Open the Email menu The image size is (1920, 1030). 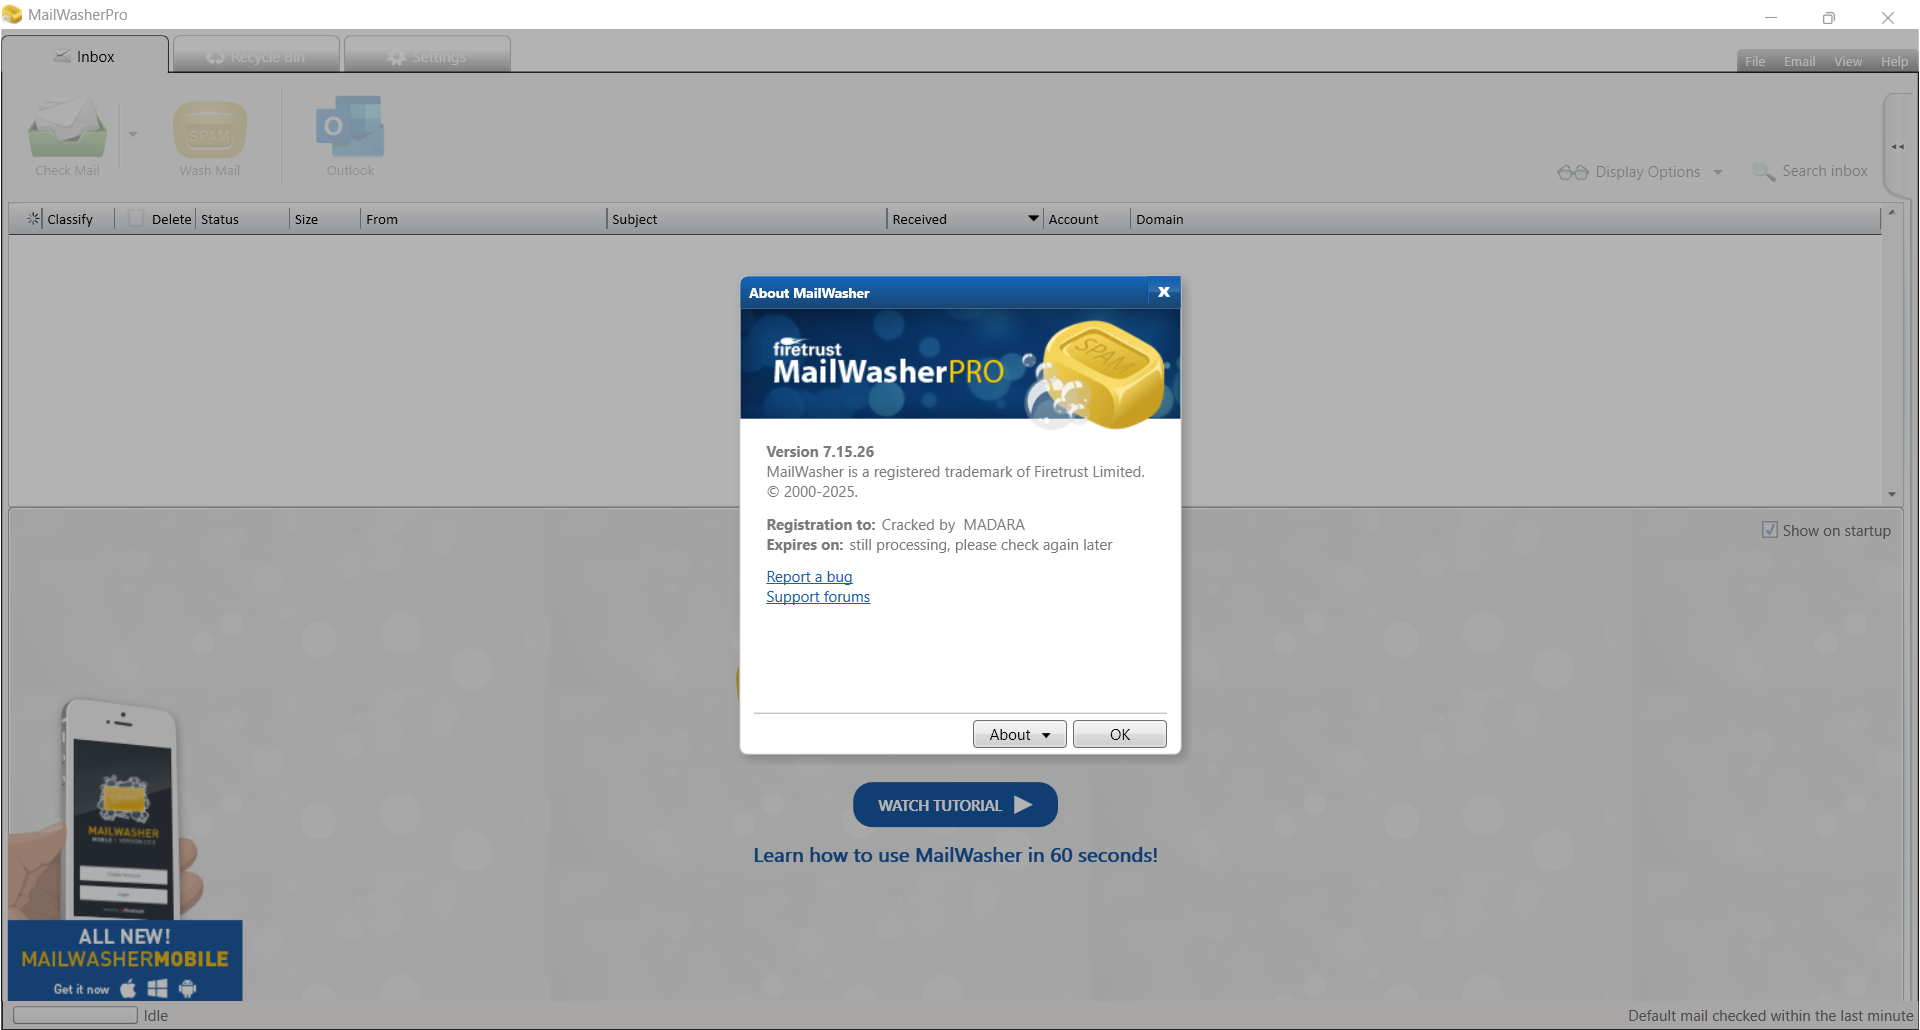click(x=1799, y=62)
